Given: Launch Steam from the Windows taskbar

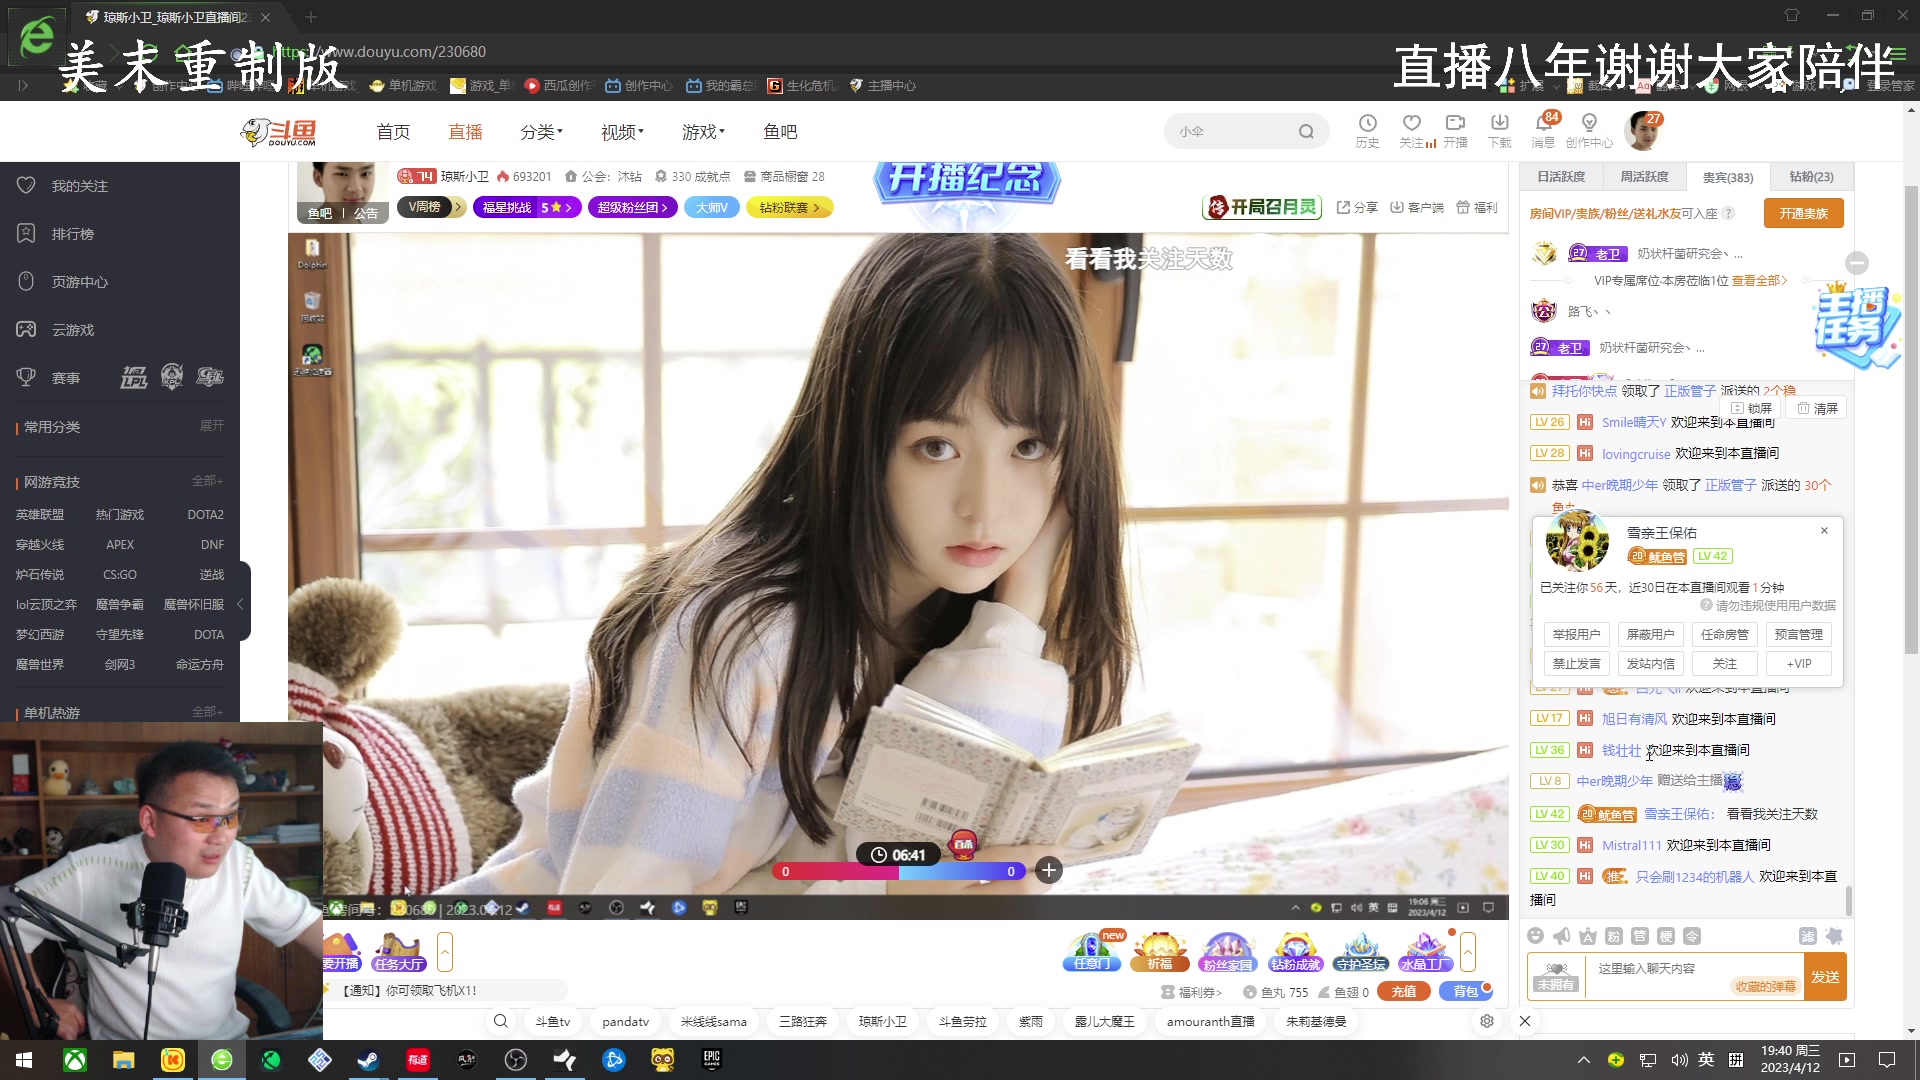Looking at the screenshot, I should (368, 1059).
